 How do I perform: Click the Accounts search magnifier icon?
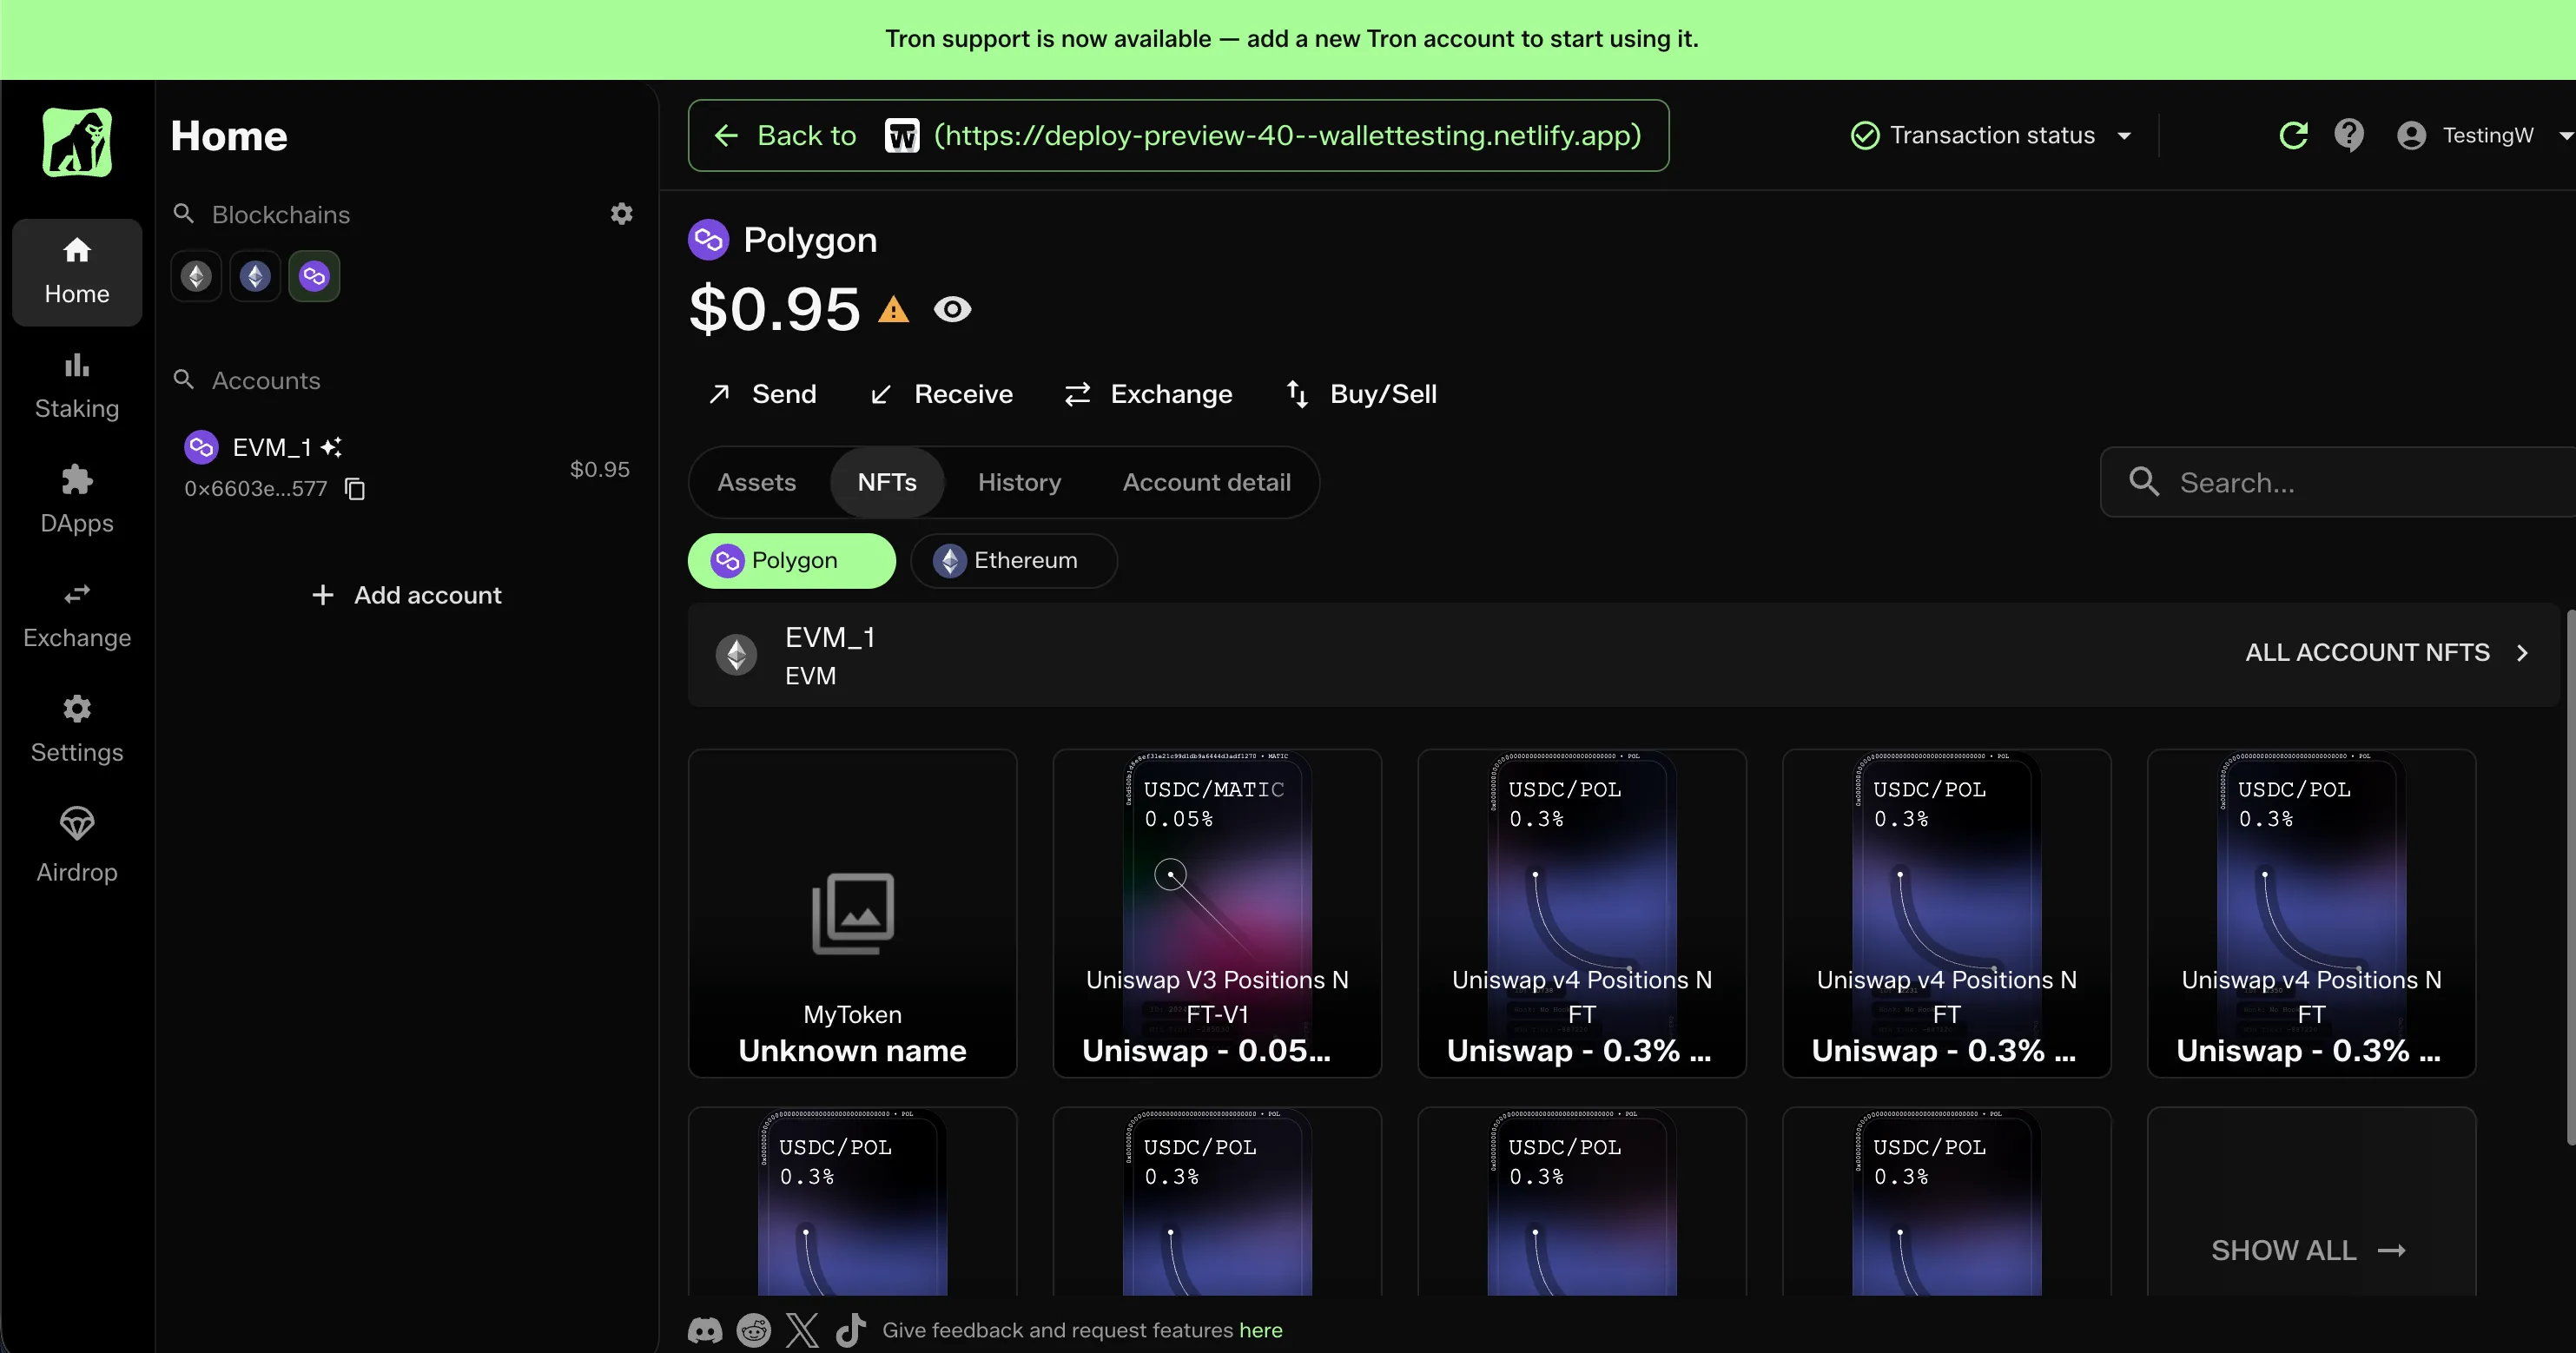184,380
